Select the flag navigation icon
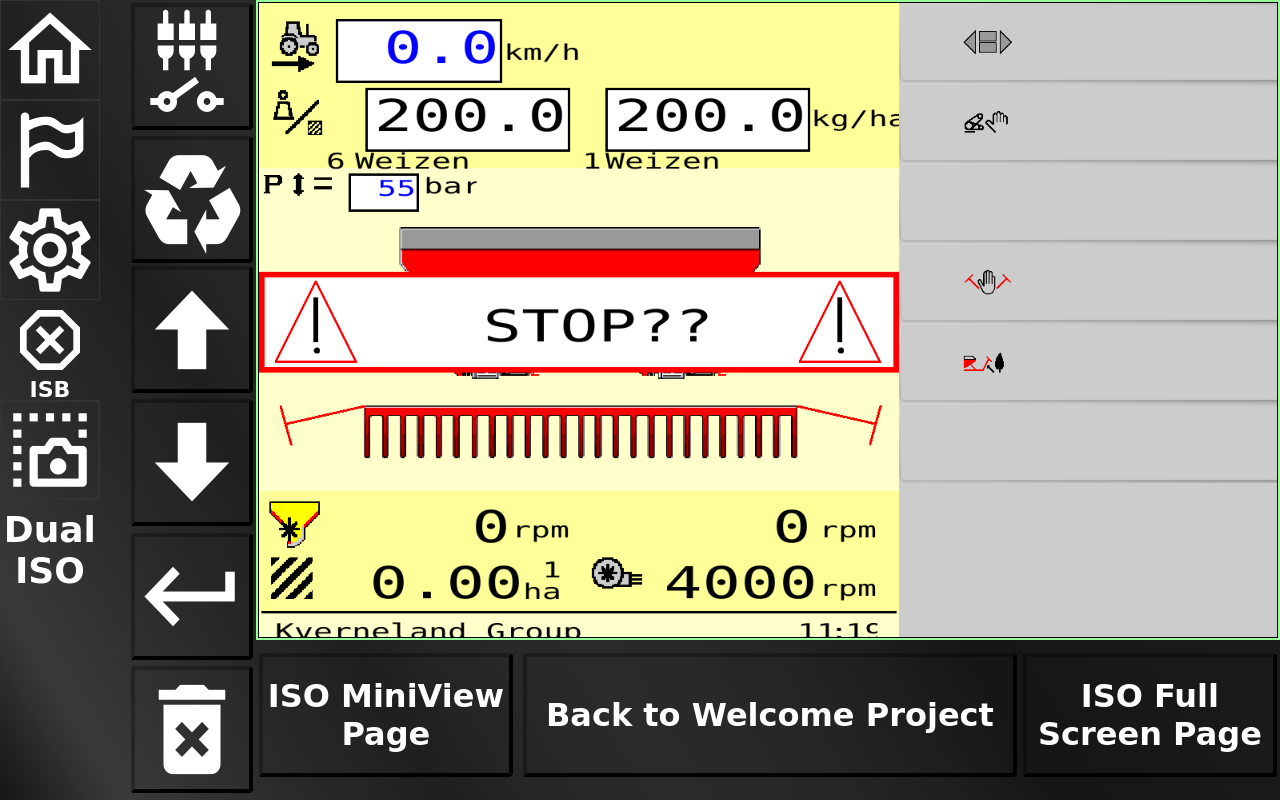The height and width of the screenshot is (800, 1280). tap(50, 150)
